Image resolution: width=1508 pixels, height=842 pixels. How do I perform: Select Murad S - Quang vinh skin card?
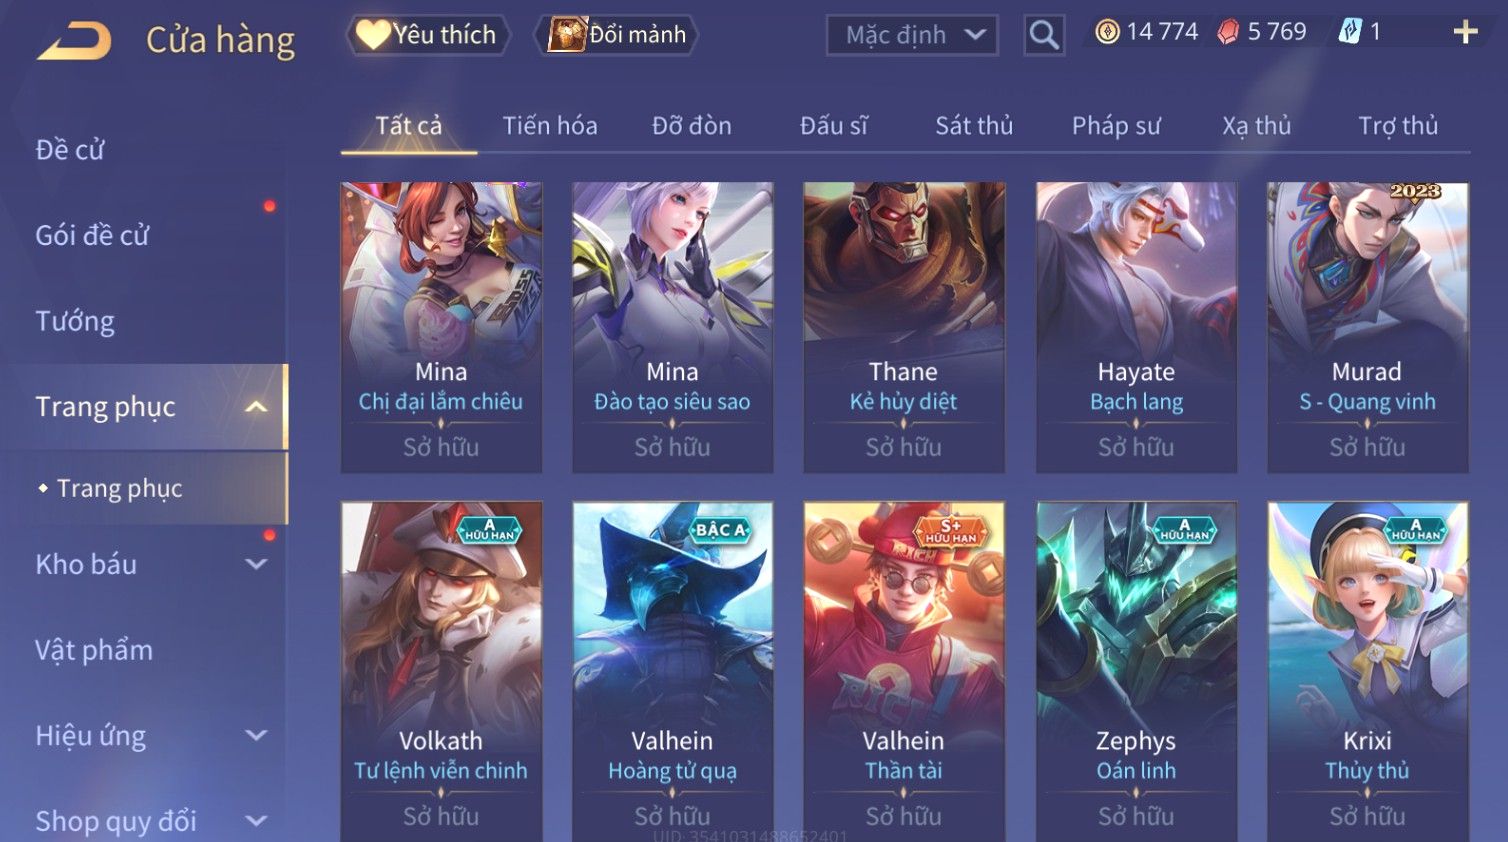[1367, 327]
